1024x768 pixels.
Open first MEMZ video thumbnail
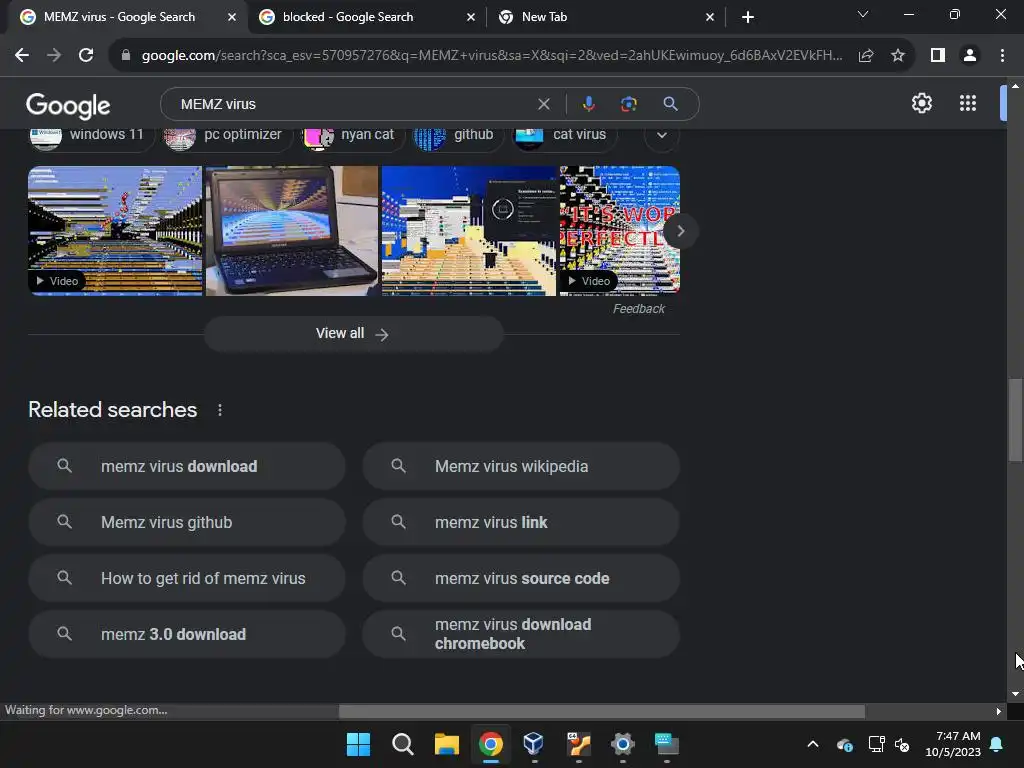click(115, 231)
